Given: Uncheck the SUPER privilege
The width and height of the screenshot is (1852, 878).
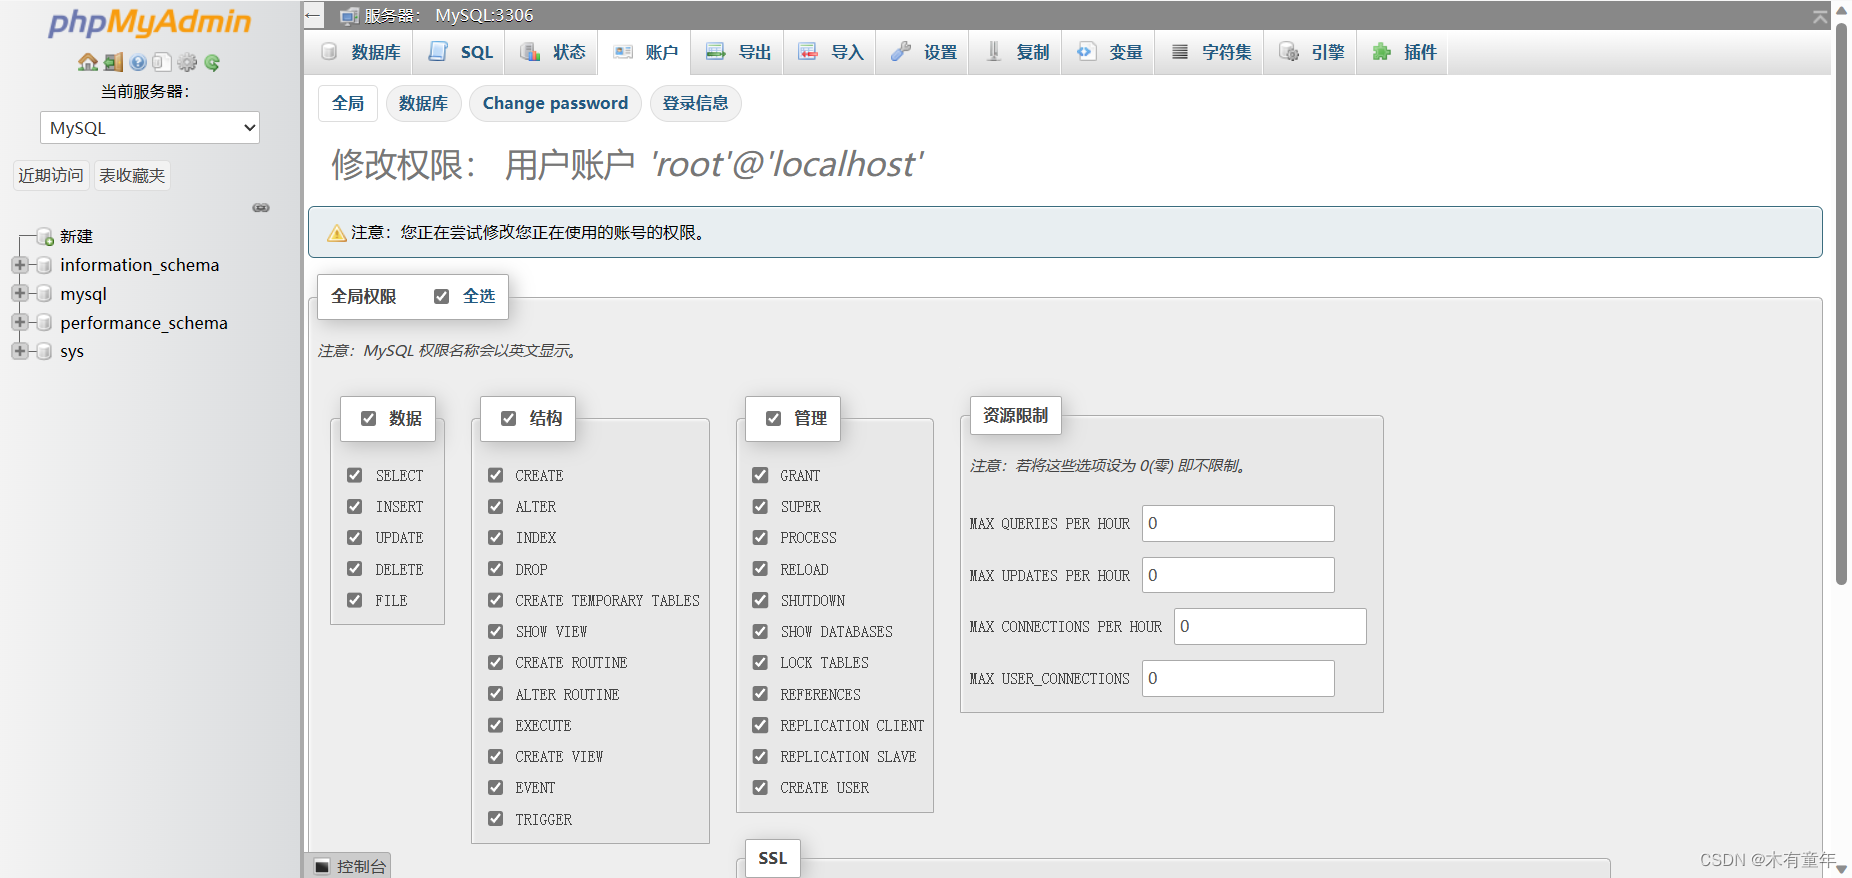Looking at the screenshot, I should (760, 506).
